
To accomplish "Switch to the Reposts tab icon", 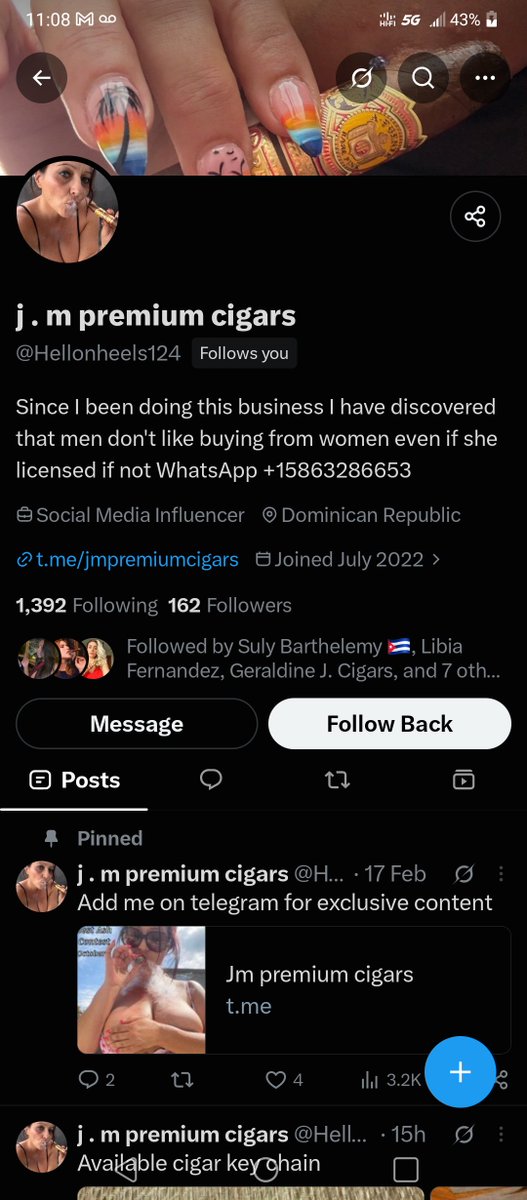I will click(337, 780).
